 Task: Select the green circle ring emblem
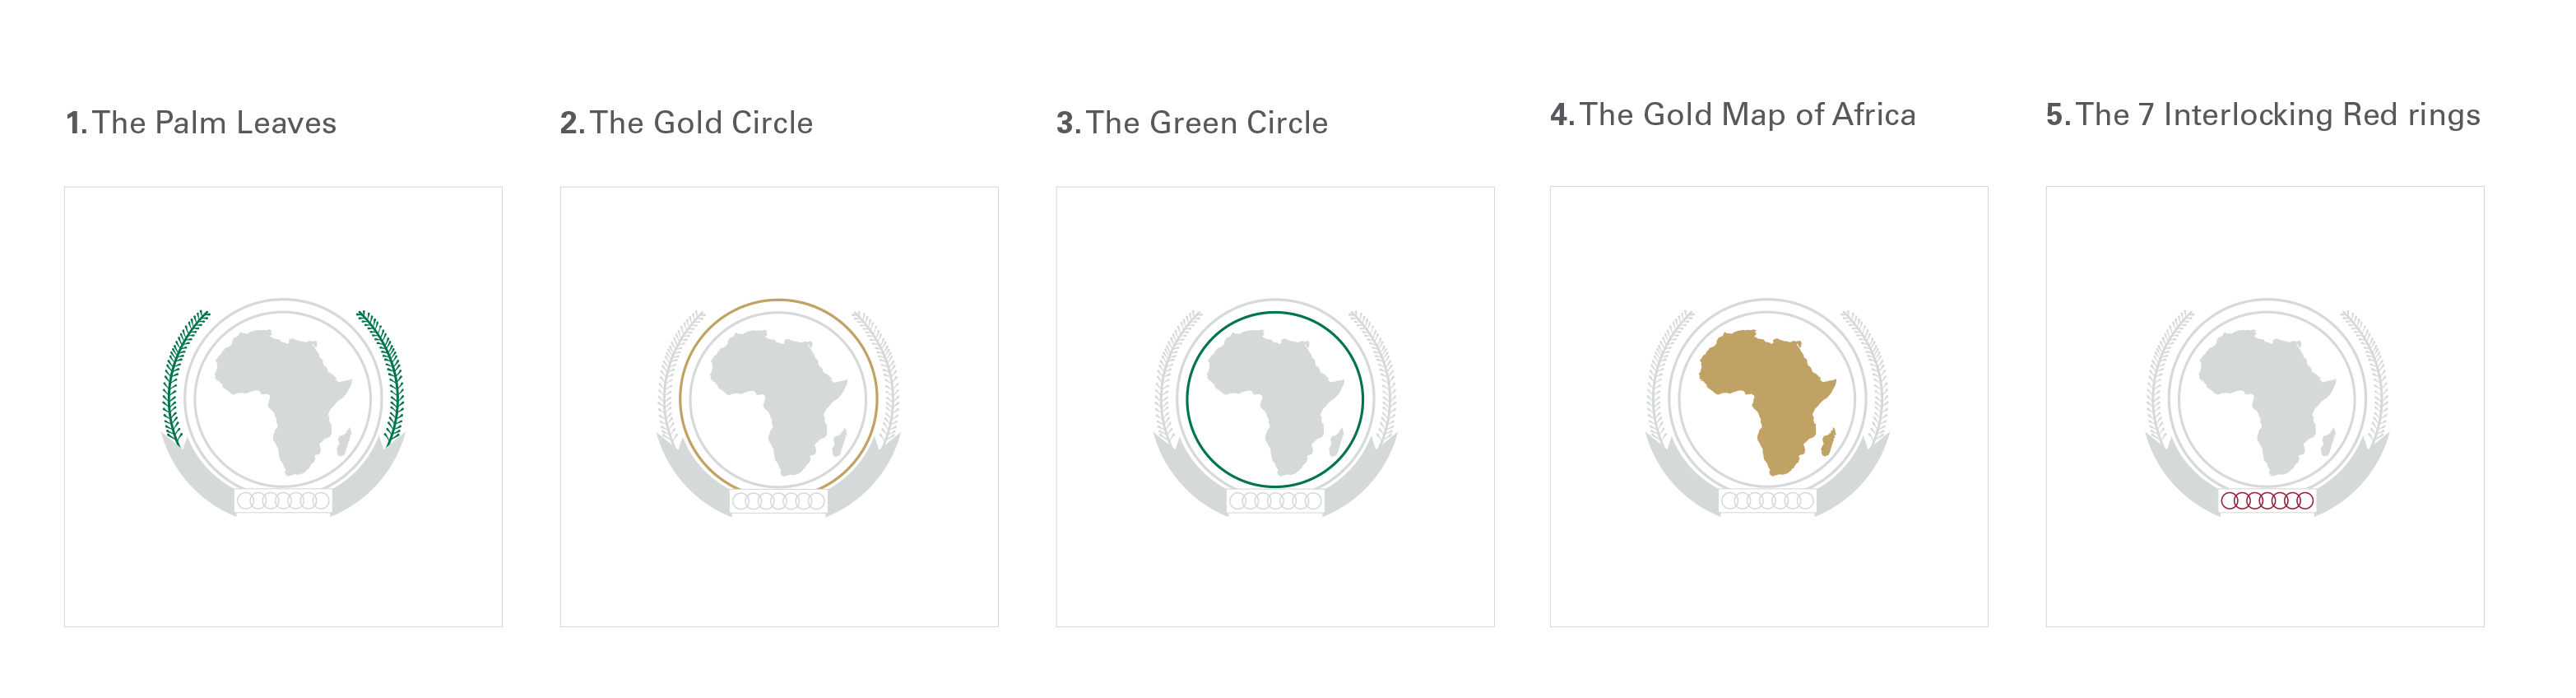point(1275,399)
